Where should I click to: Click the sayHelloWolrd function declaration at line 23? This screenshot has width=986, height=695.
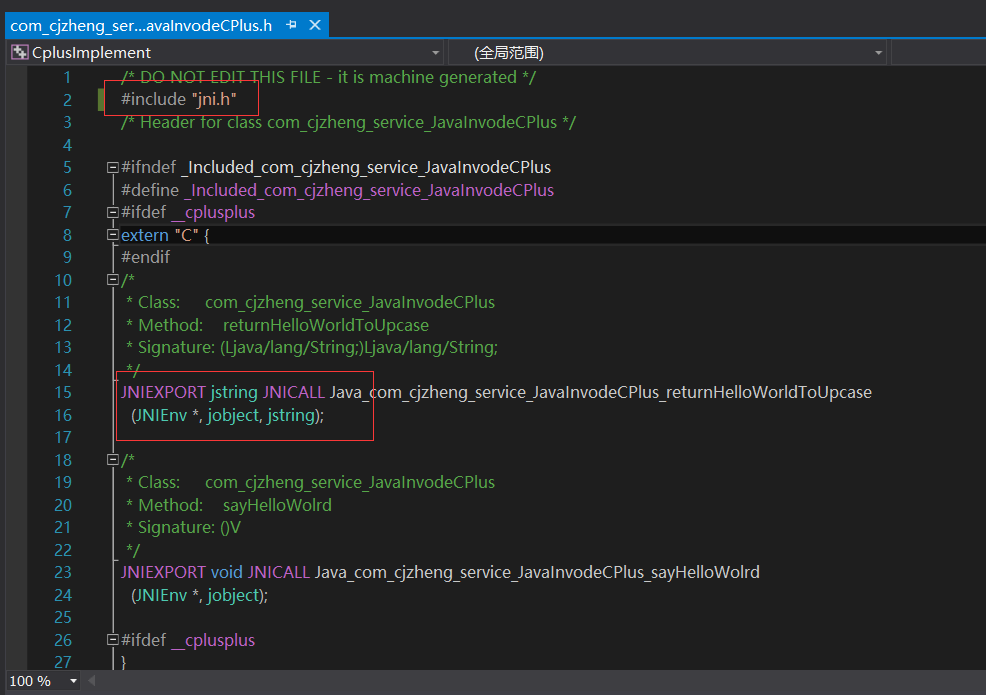click(537, 572)
